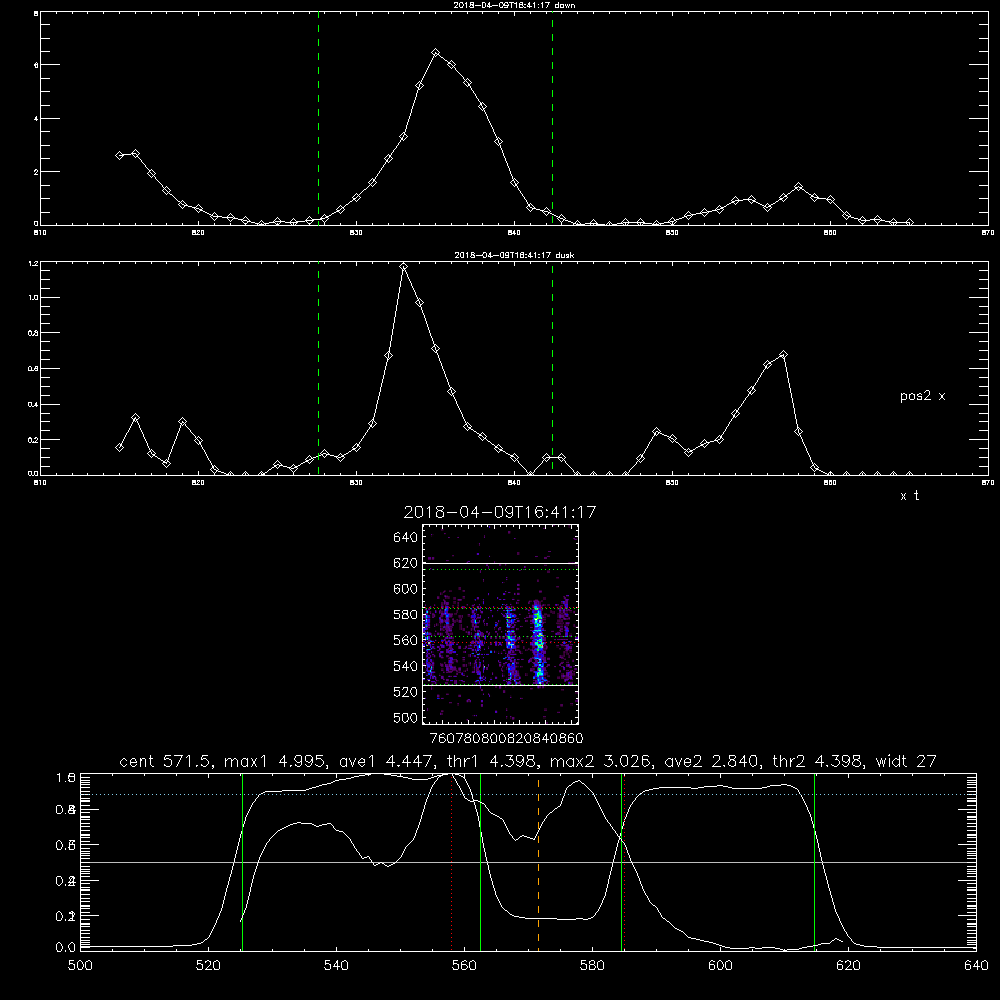Click the '2018-04-09T16:41:17 dawn' plot title
1000x1000 pixels.
514,5
